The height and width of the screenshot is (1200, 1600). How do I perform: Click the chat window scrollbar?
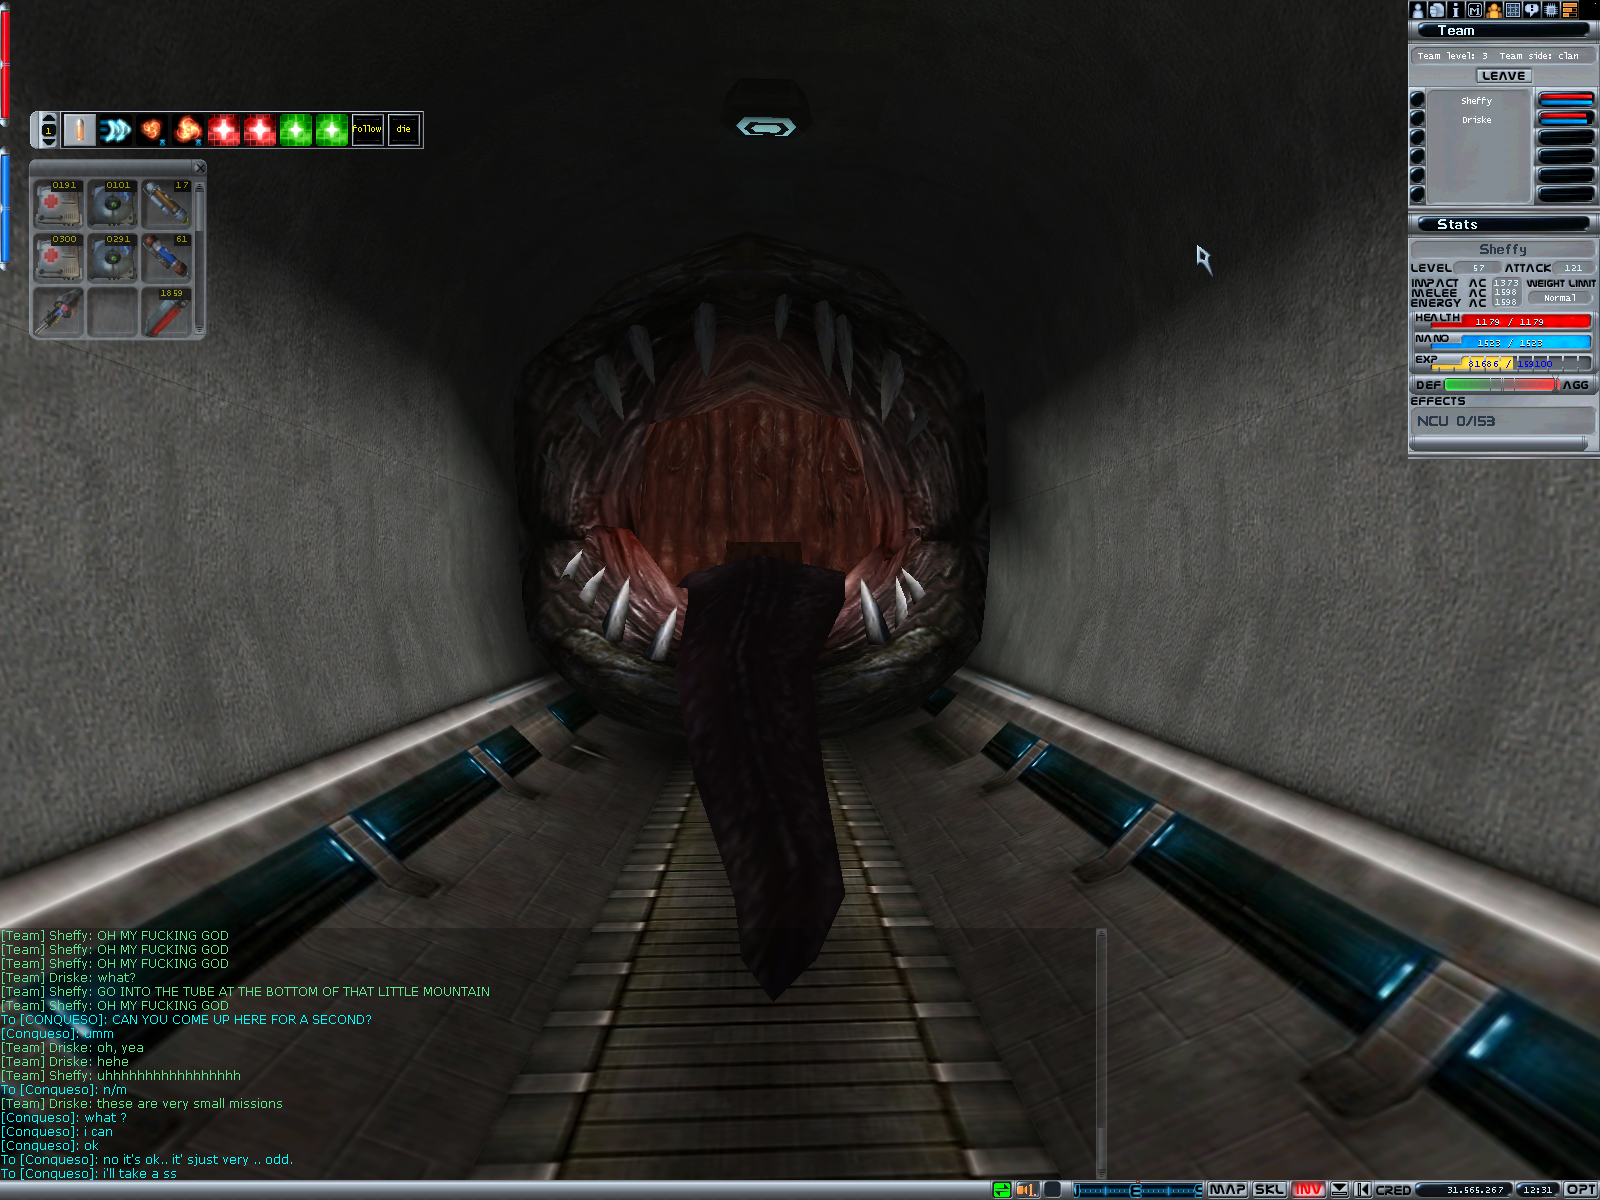pyautogui.click(x=1101, y=1054)
